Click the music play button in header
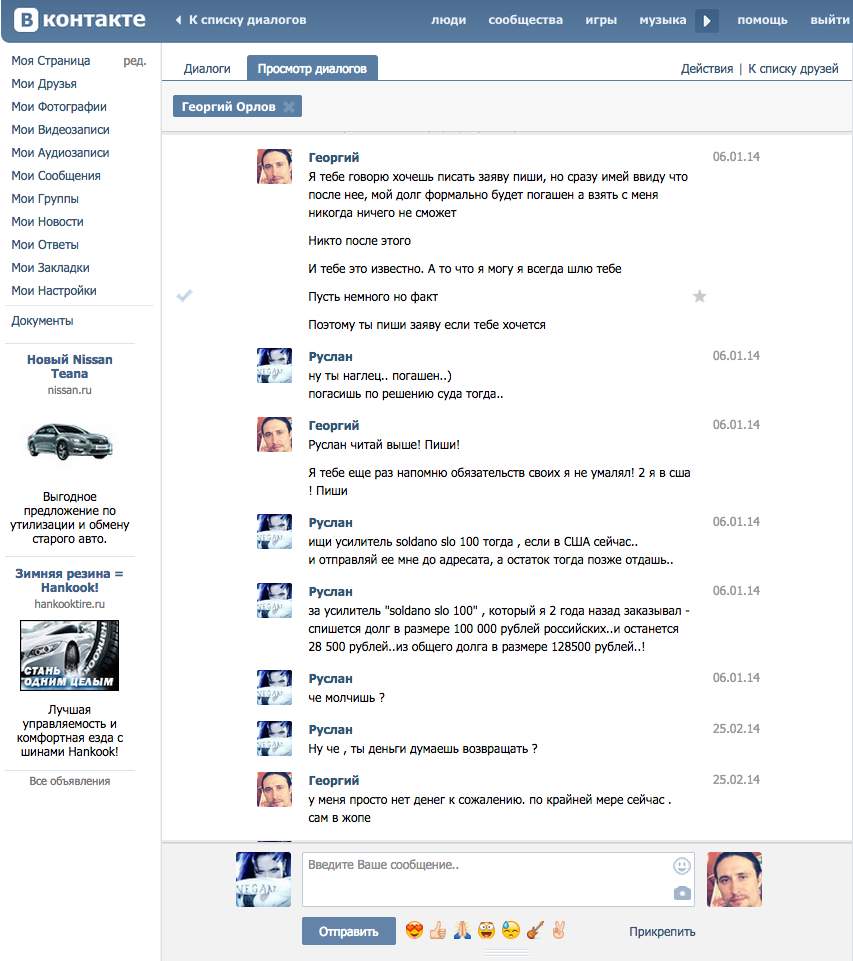 (707, 21)
